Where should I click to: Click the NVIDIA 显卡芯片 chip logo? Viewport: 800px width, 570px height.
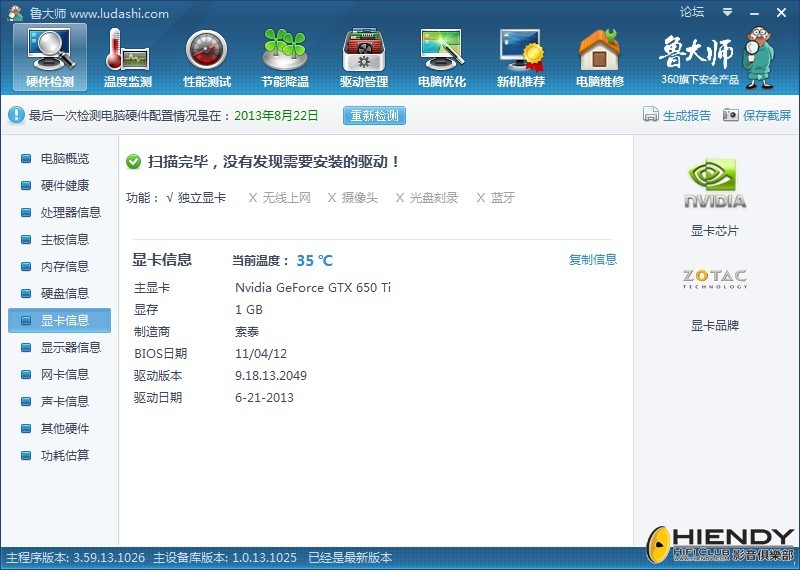point(715,184)
